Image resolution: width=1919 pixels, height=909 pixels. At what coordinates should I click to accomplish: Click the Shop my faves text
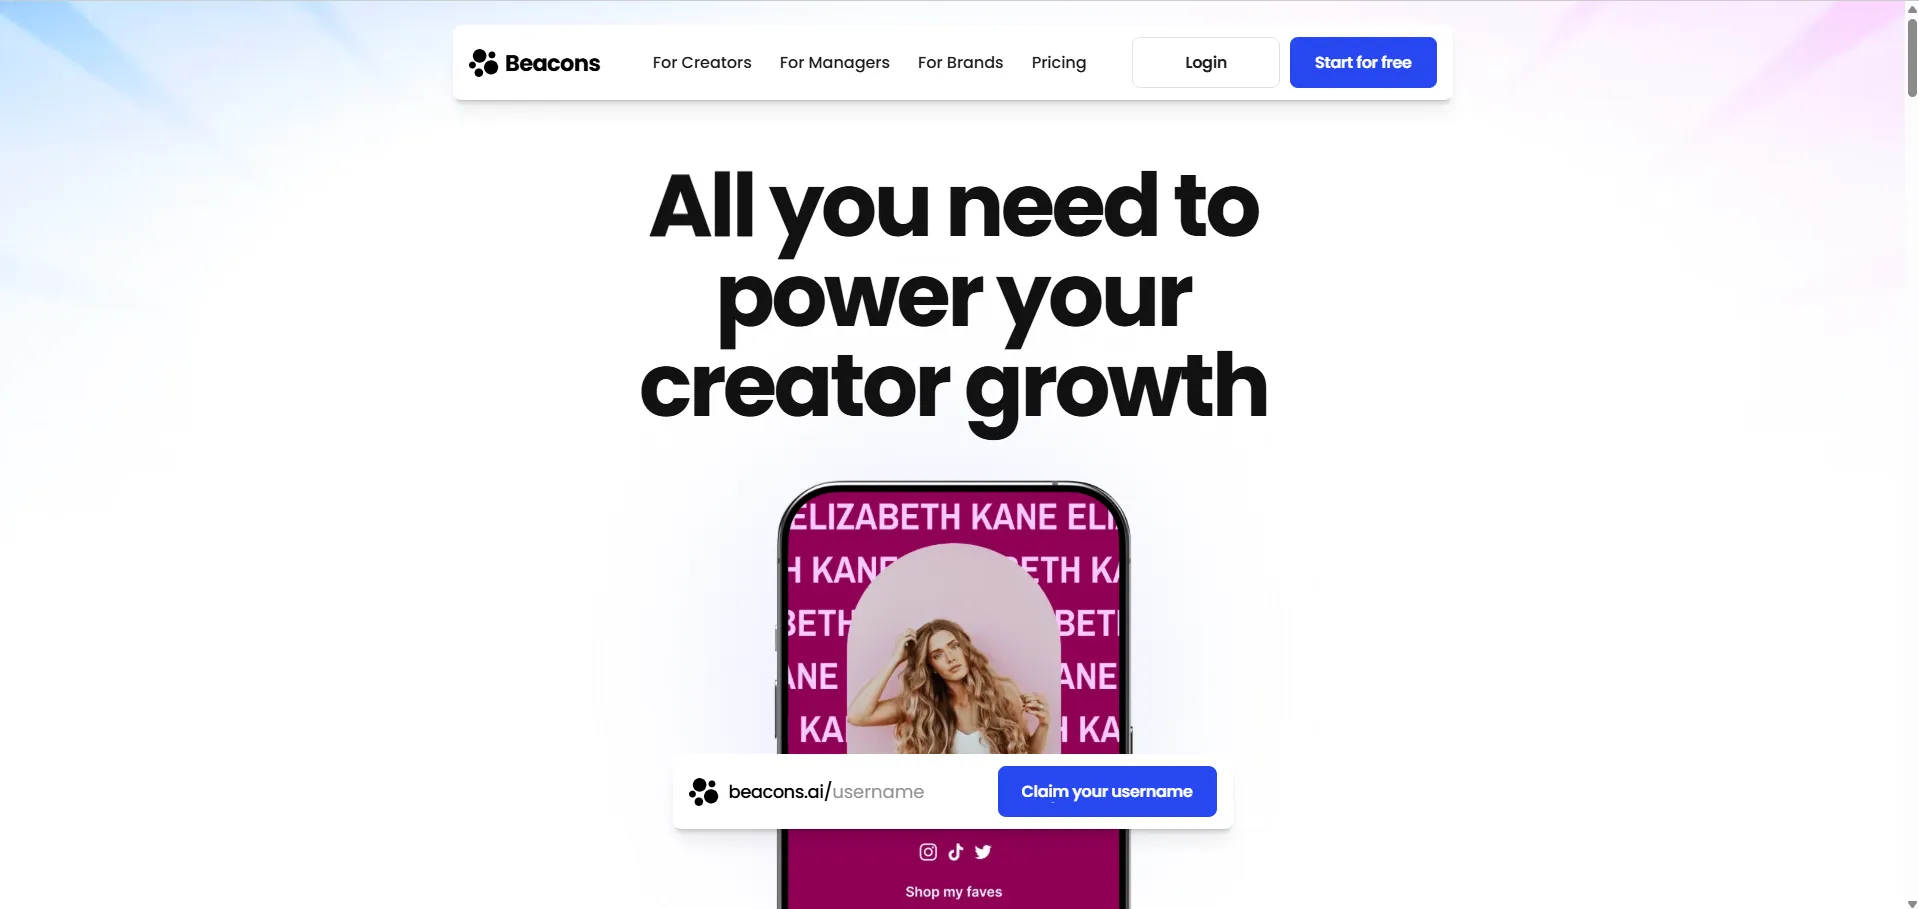click(953, 892)
